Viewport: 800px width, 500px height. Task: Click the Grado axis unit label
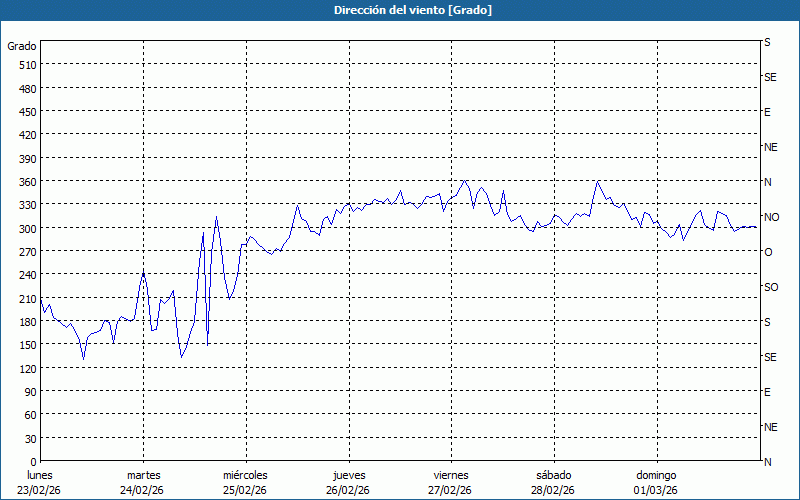click(x=22, y=46)
